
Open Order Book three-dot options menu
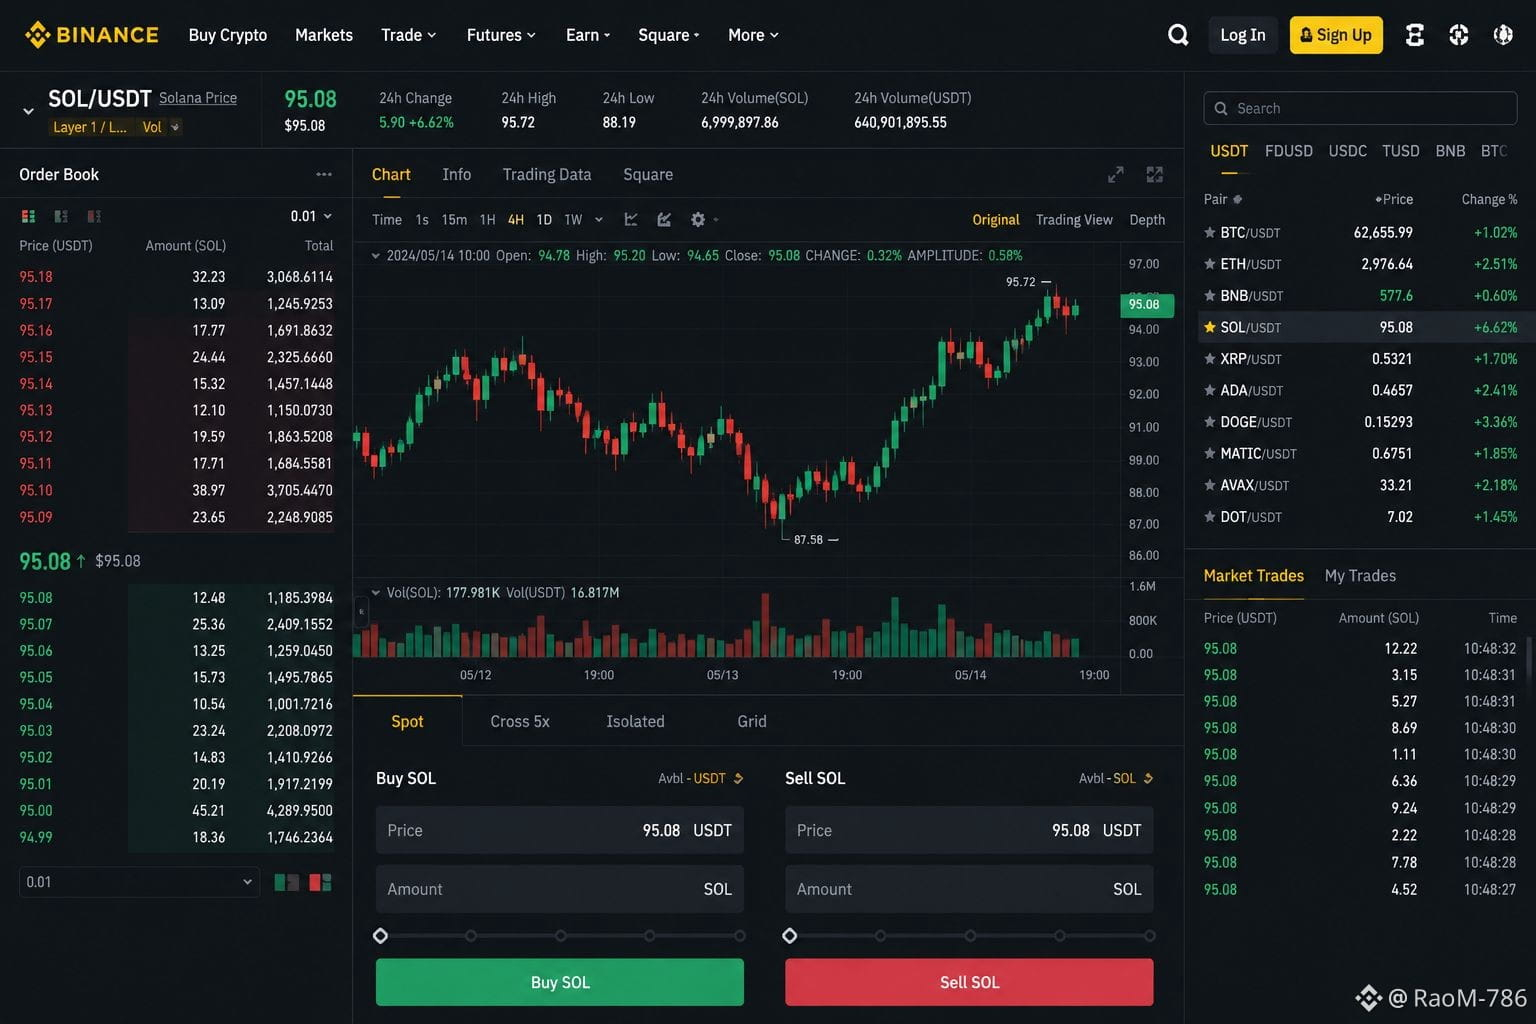(324, 174)
